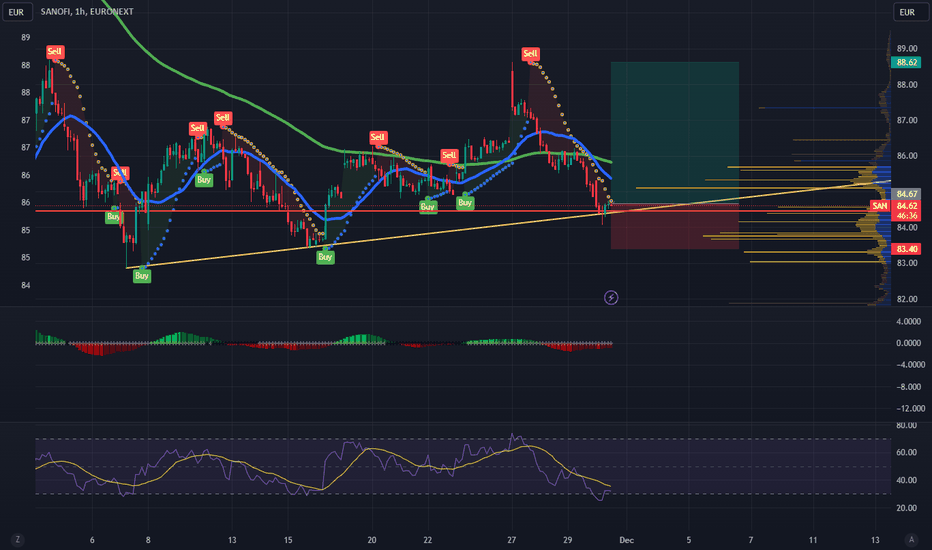This screenshot has height=550, width=932.
Task: Click the 86.00 price axis label
Action: click(907, 156)
